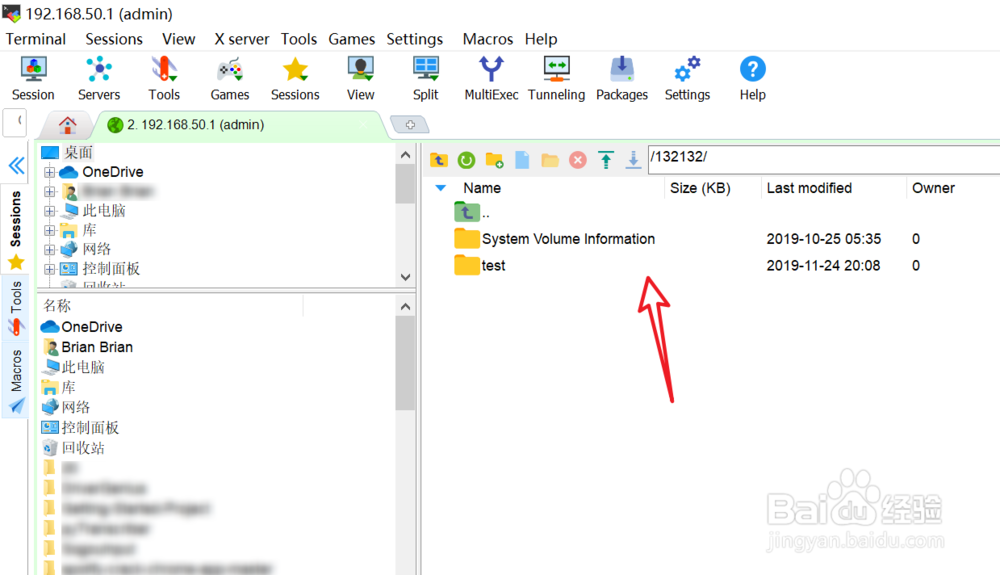Open the Games menu
This screenshot has height=575, width=1000.
(351, 39)
